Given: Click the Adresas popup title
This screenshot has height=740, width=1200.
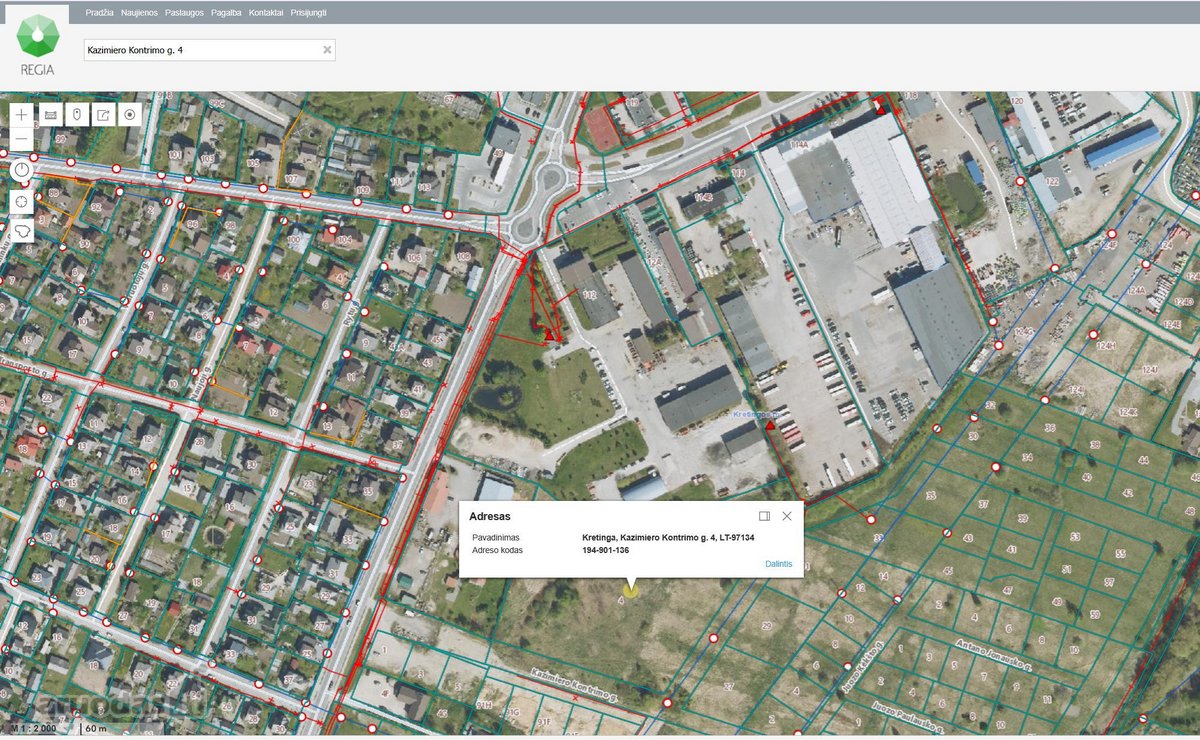Looking at the screenshot, I should point(490,516).
